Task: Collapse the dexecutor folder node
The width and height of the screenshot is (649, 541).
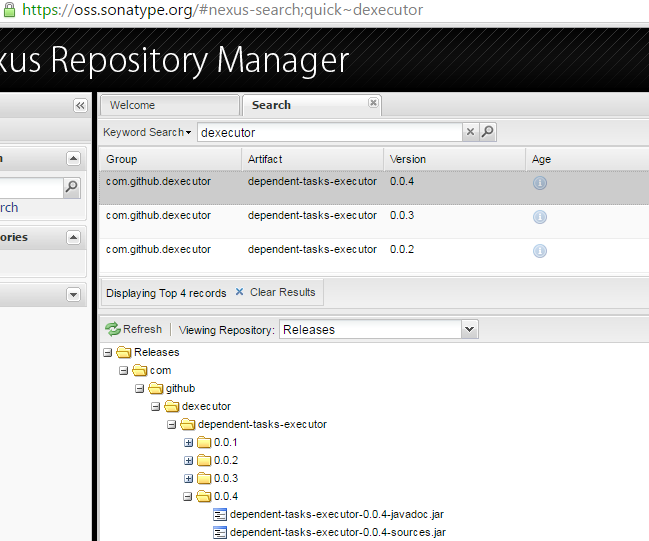Action: pos(155,406)
